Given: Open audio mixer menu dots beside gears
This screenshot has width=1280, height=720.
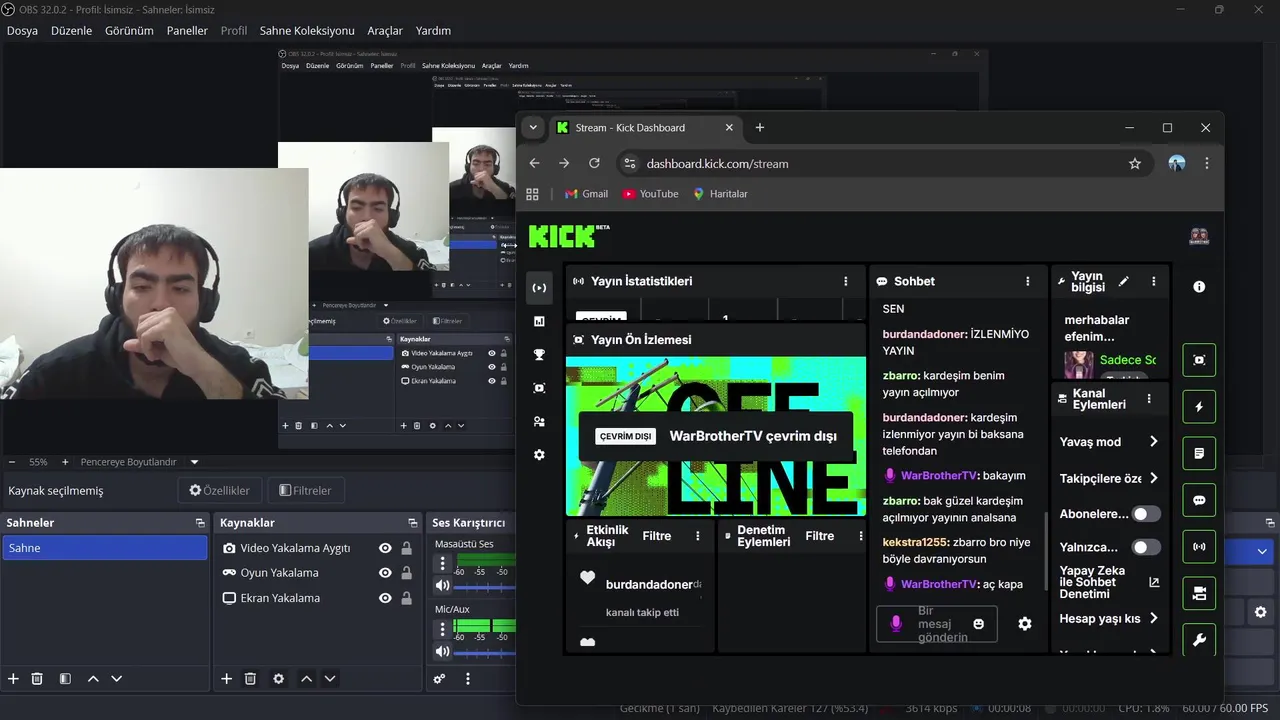Looking at the screenshot, I should coord(467,678).
